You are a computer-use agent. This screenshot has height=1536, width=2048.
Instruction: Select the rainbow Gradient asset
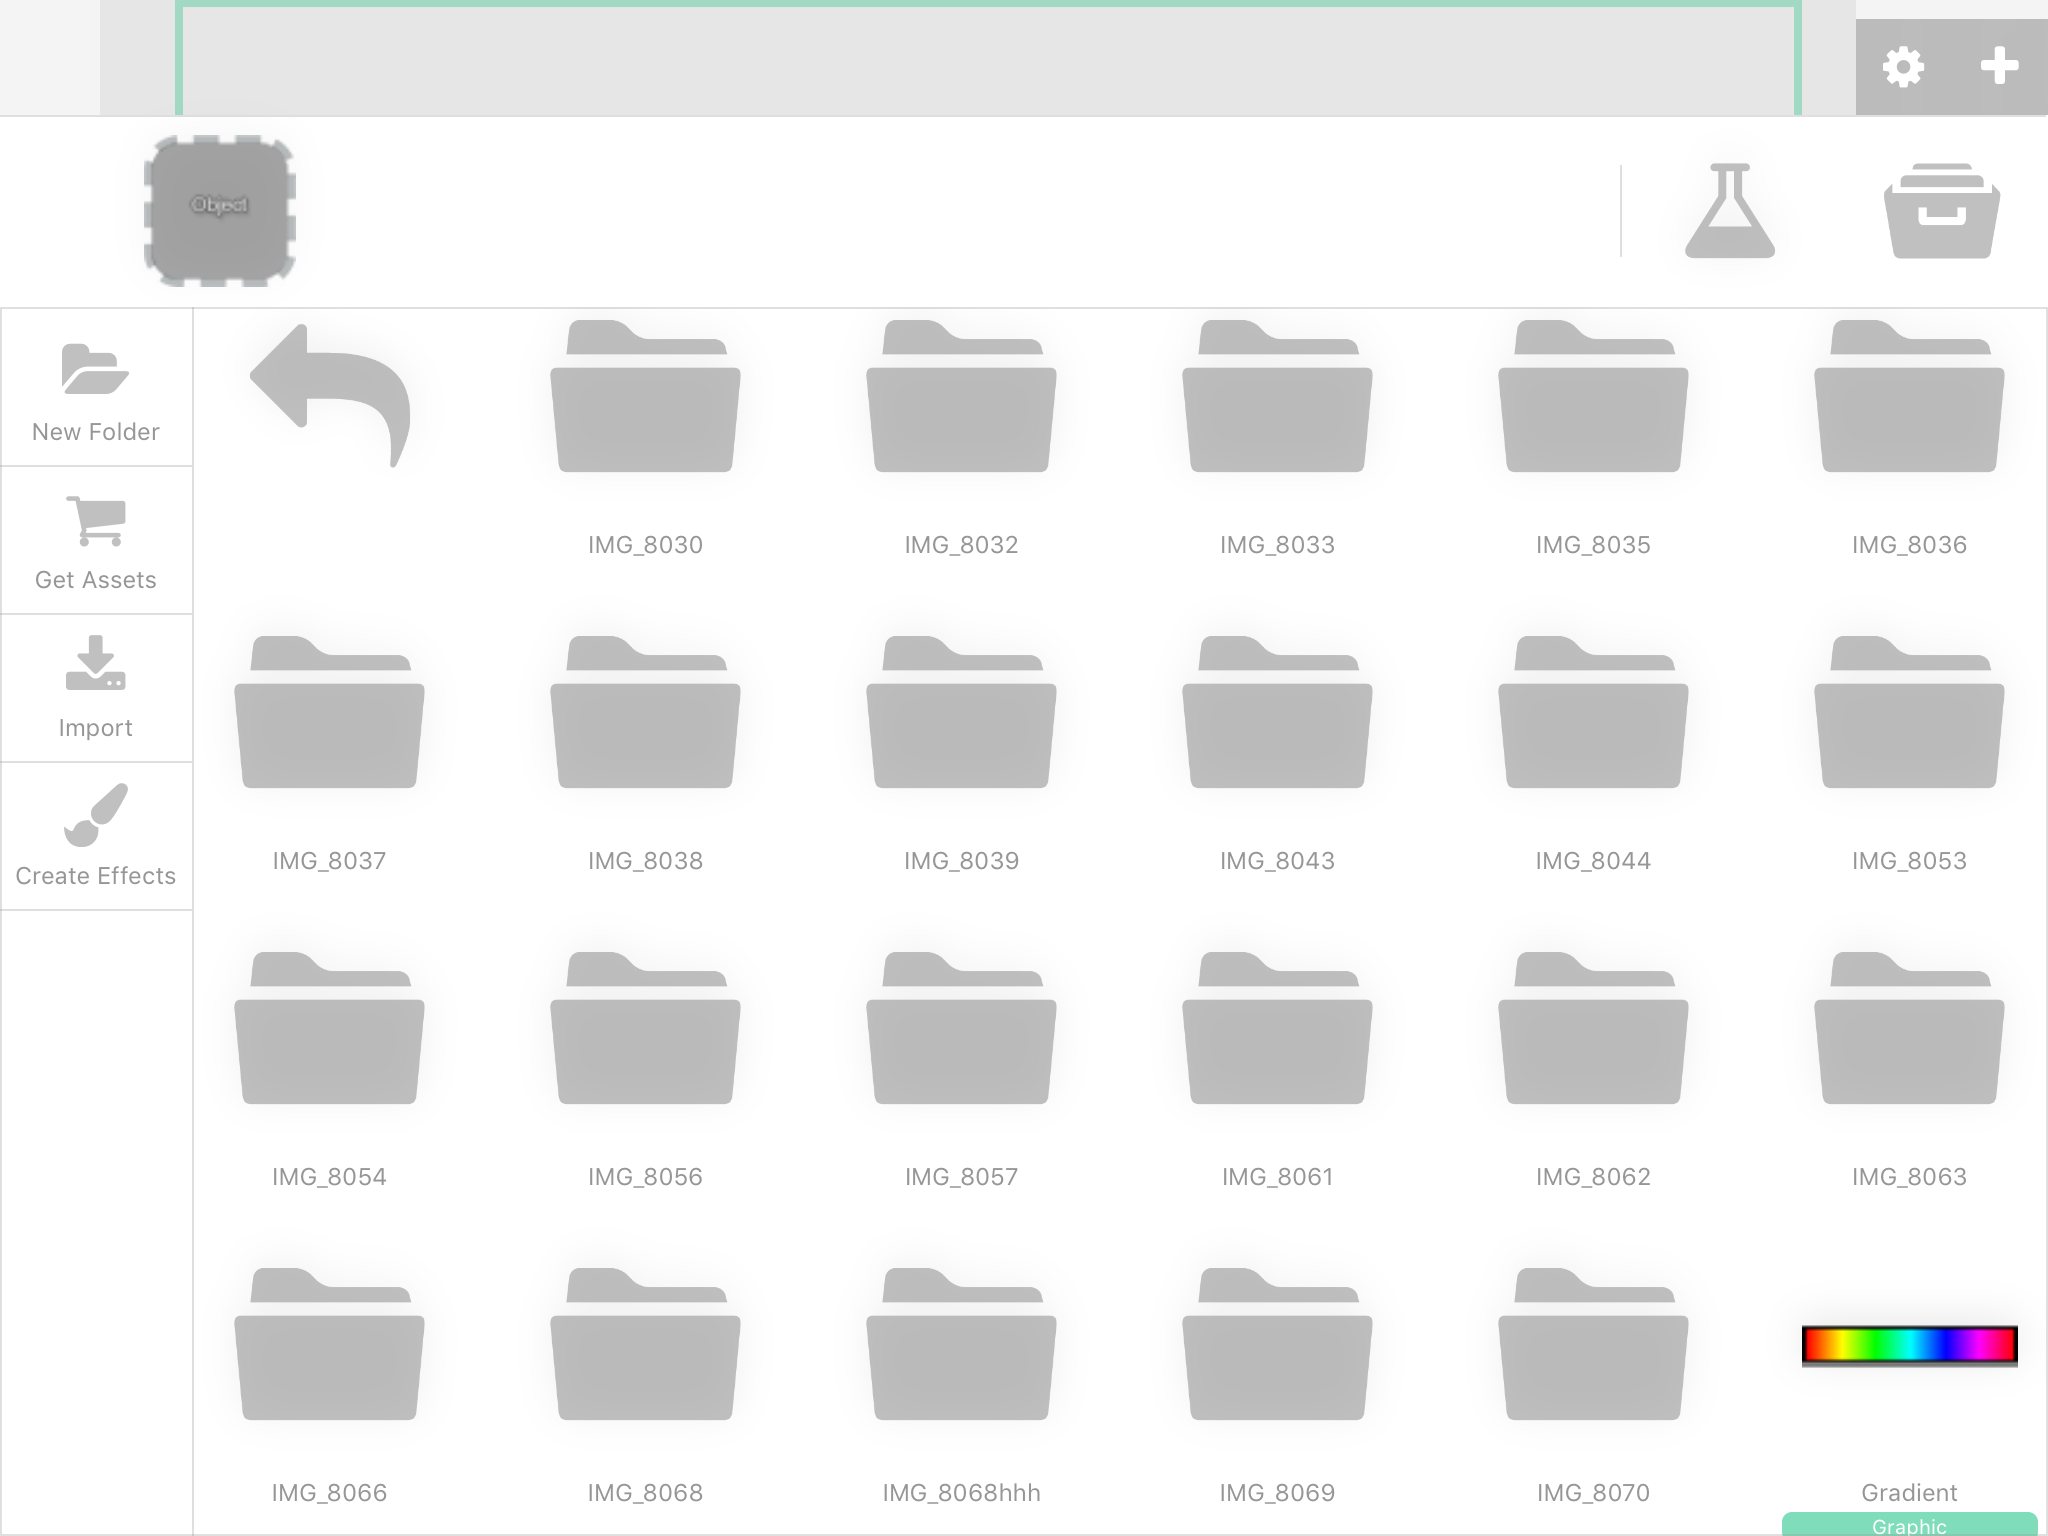coord(1908,1345)
